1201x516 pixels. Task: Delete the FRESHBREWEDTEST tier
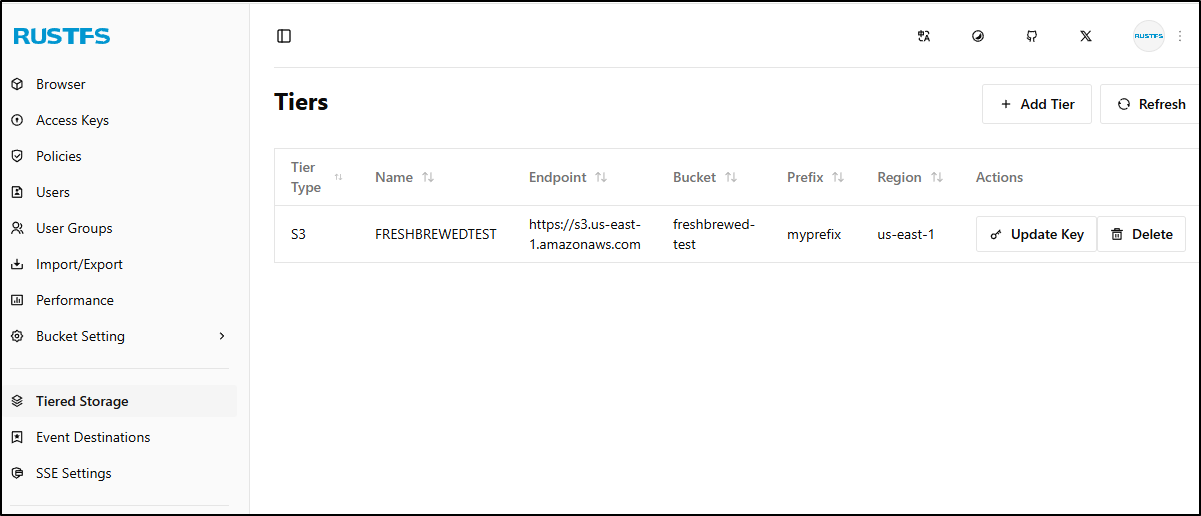(1141, 234)
